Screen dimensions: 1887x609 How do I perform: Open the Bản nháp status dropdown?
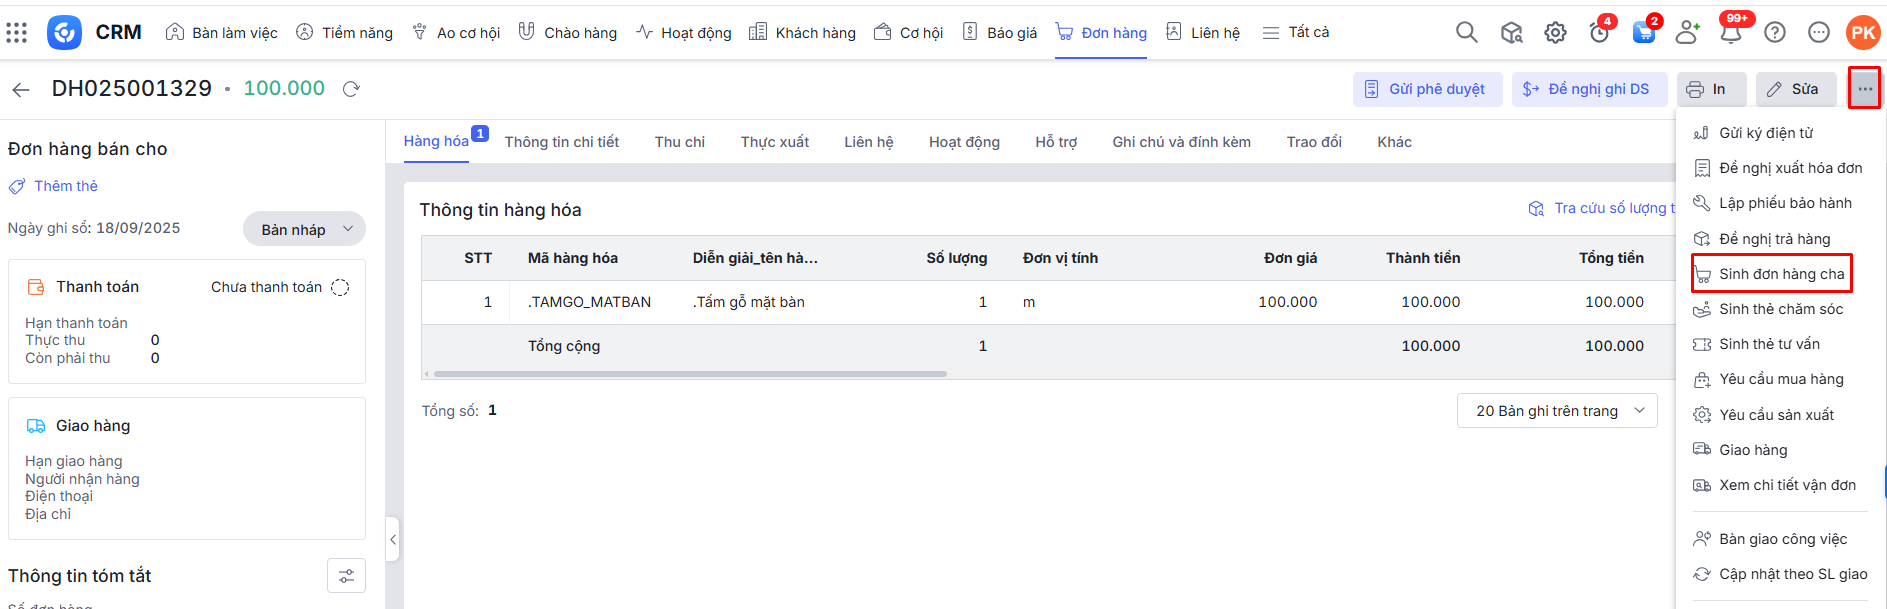[304, 229]
